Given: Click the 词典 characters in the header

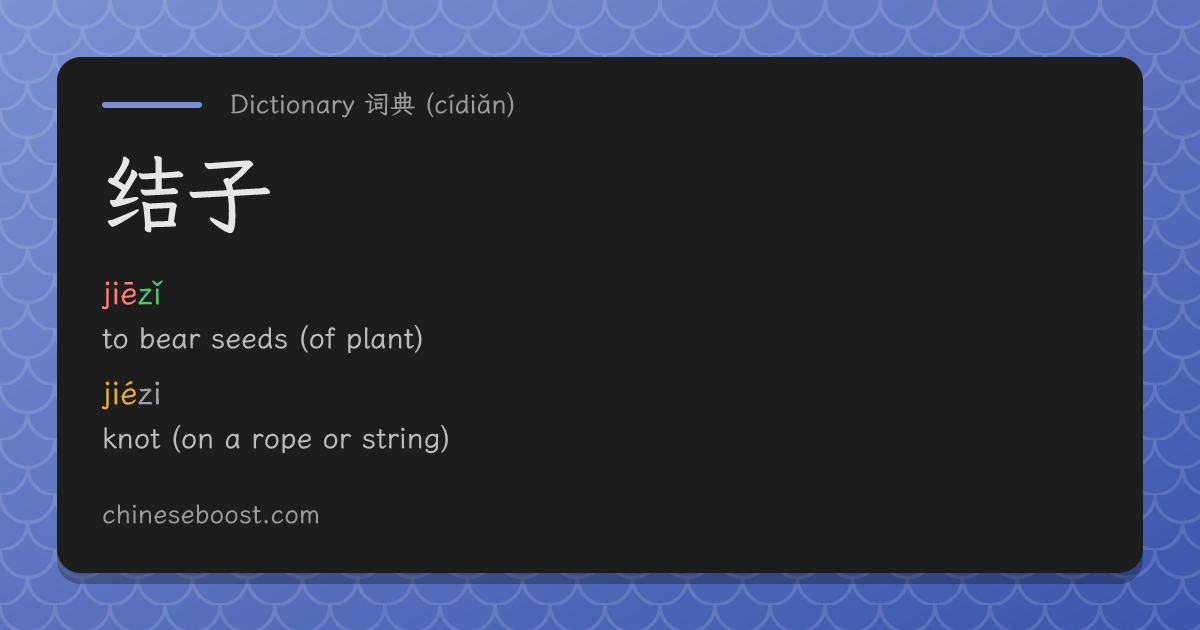Looking at the screenshot, I should click(390, 104).
